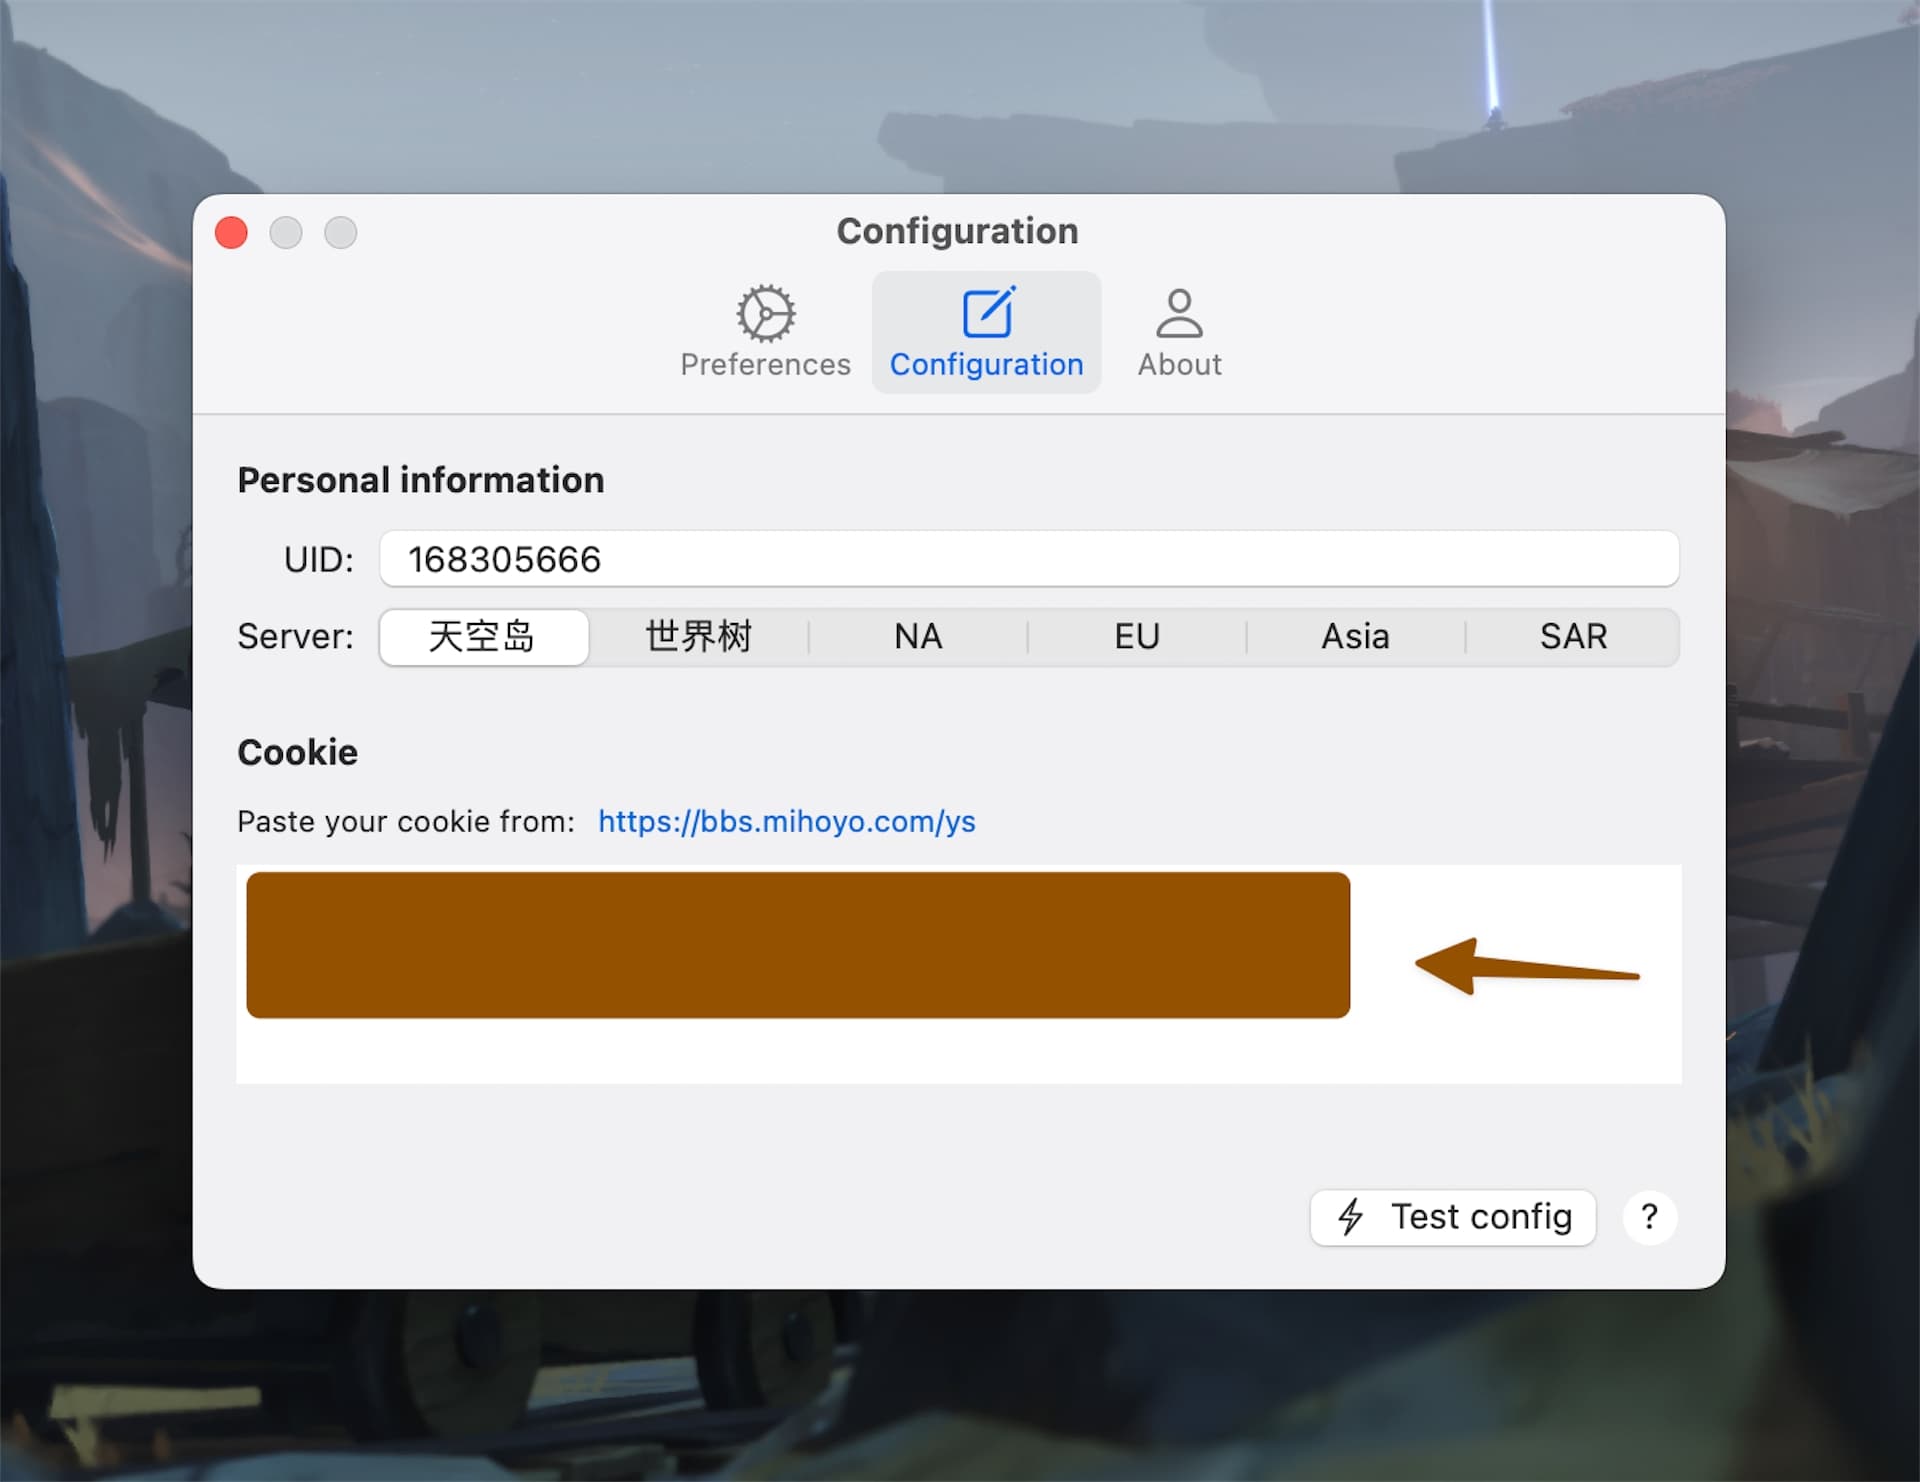Click the help question mark icon

pyautogui.click(x=1649, y=1217)
